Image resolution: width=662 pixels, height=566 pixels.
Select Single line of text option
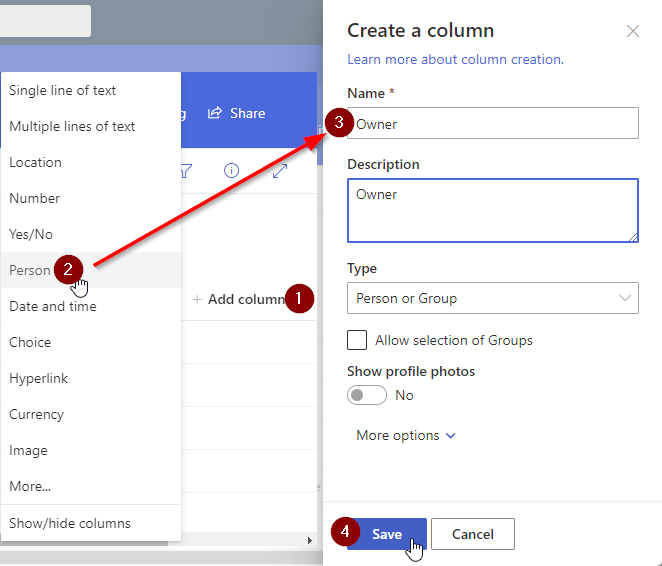62,90
